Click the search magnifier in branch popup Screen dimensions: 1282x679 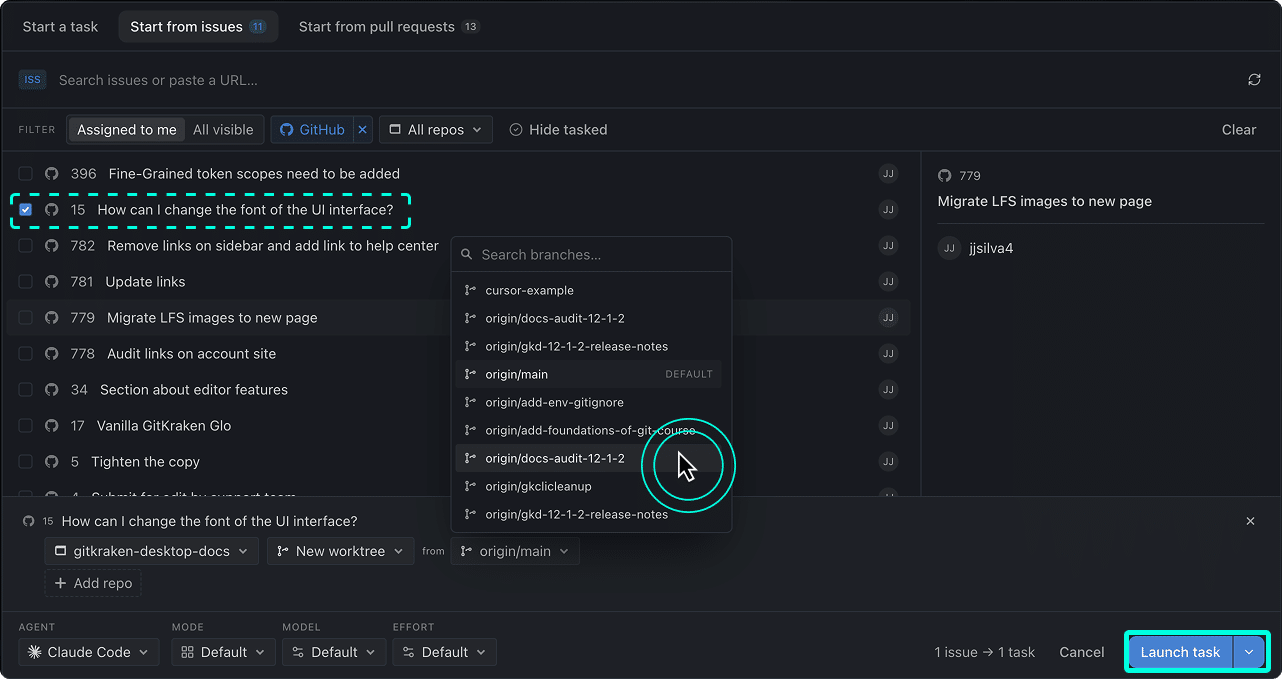pos(467,255)
